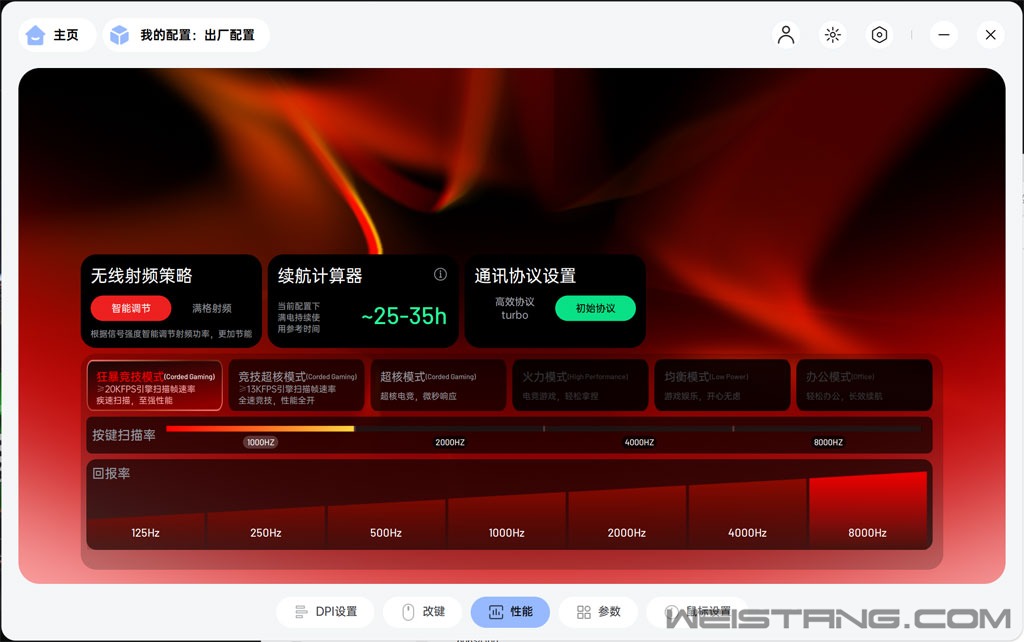
Task: Click the ~25-35h battery estimate
Action: (x=404, y=316)
